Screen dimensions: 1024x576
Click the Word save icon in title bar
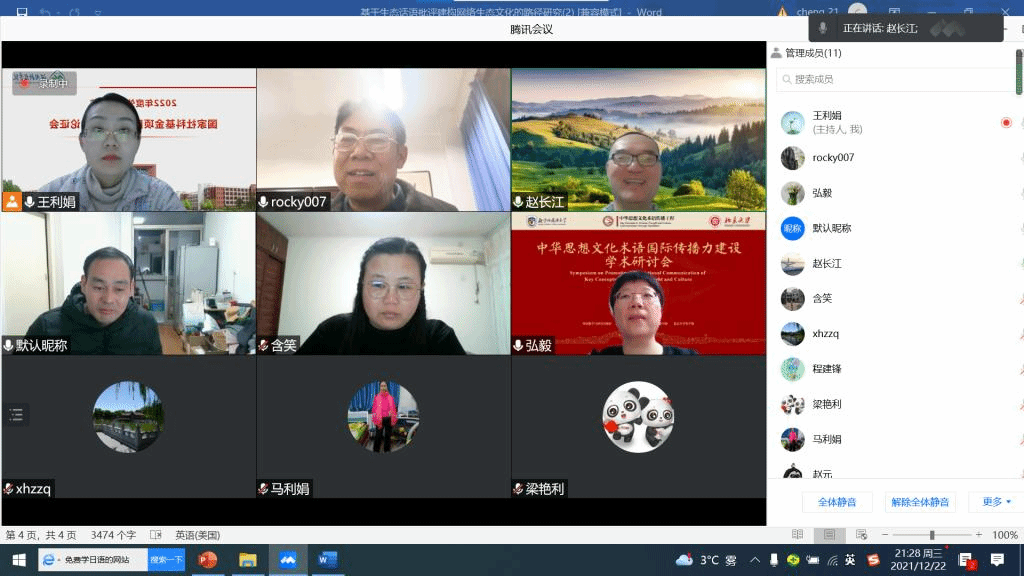[20, 12]
